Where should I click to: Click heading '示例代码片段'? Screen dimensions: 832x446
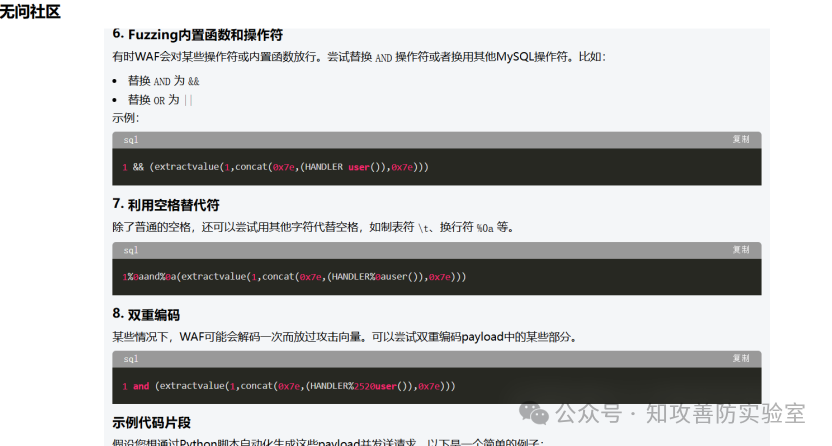(x=151, y=423)
